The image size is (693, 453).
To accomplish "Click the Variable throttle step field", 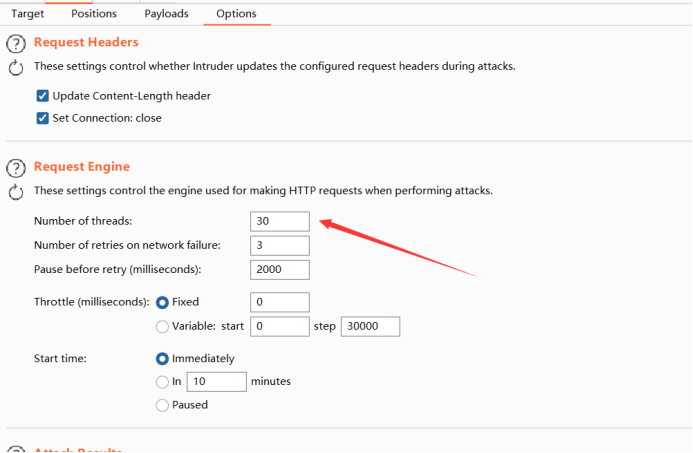I will point(370,327).
